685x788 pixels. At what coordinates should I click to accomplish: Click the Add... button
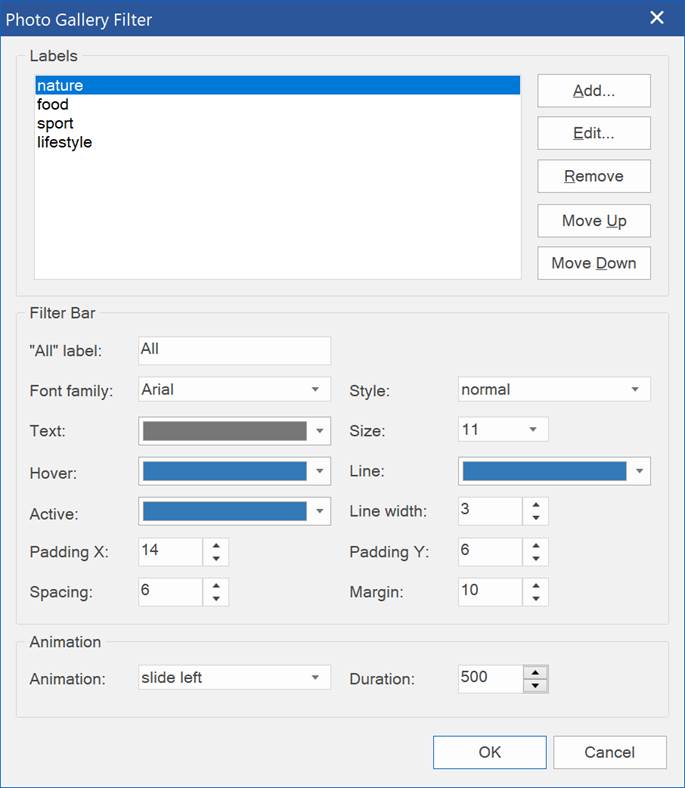pyautogui.click(x=594, y=91)
